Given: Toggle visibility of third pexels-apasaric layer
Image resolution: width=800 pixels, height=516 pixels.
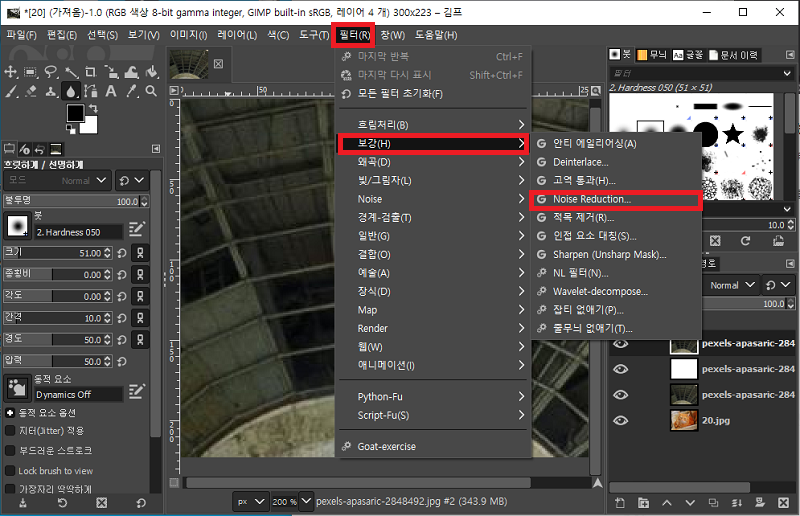Looking at the screenshot, I should [620, 395].
